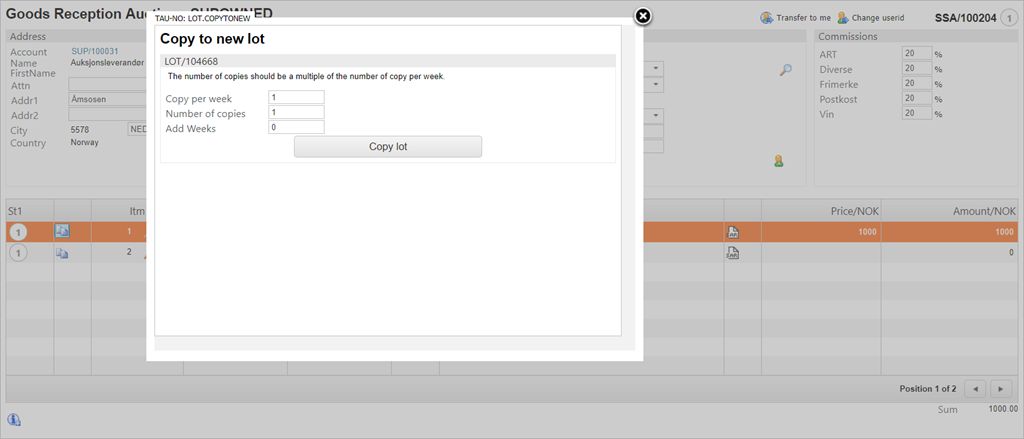
Task: Click the Copy per week field
Action: 296,98
